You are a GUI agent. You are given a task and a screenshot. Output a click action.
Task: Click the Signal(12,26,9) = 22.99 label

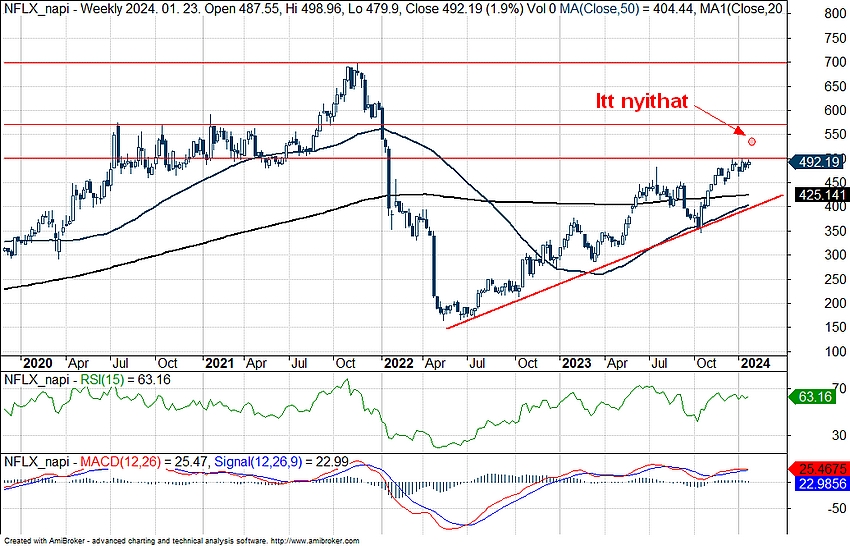281,462
